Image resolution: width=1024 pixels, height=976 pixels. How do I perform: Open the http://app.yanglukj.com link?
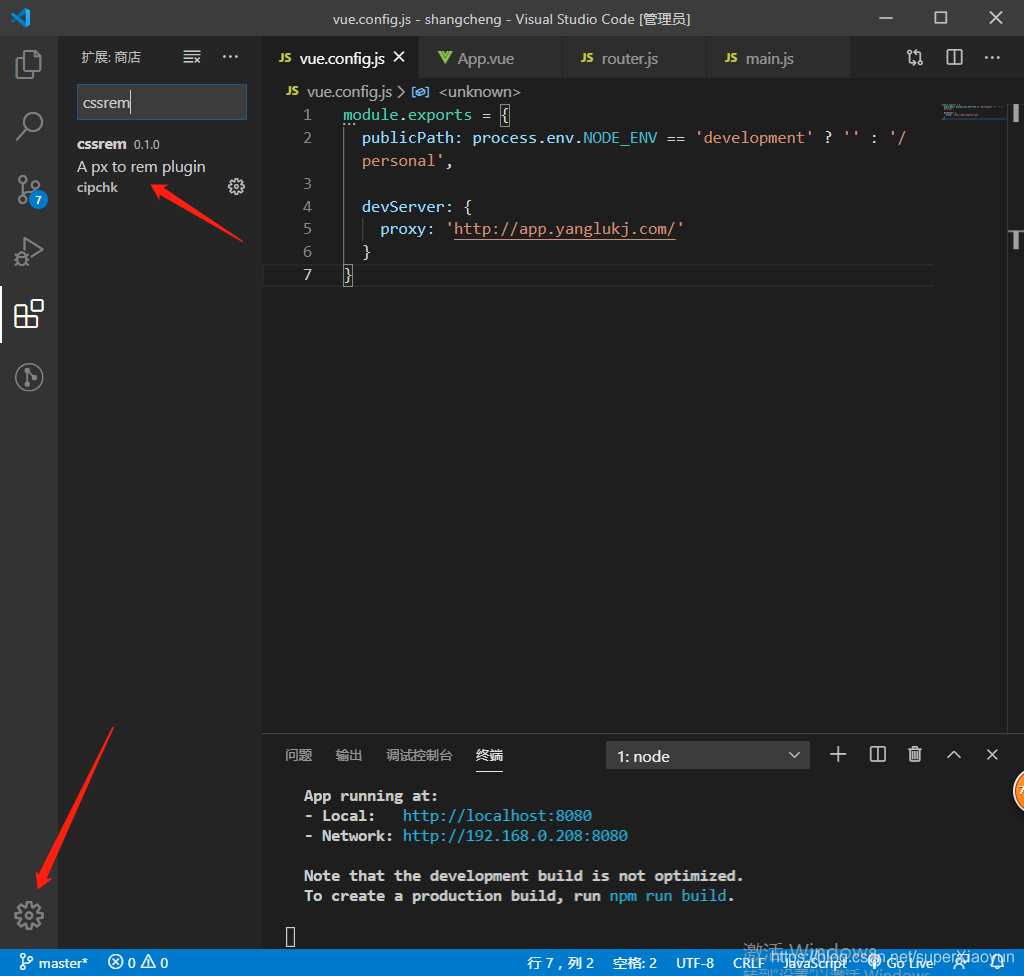[565, 228]
